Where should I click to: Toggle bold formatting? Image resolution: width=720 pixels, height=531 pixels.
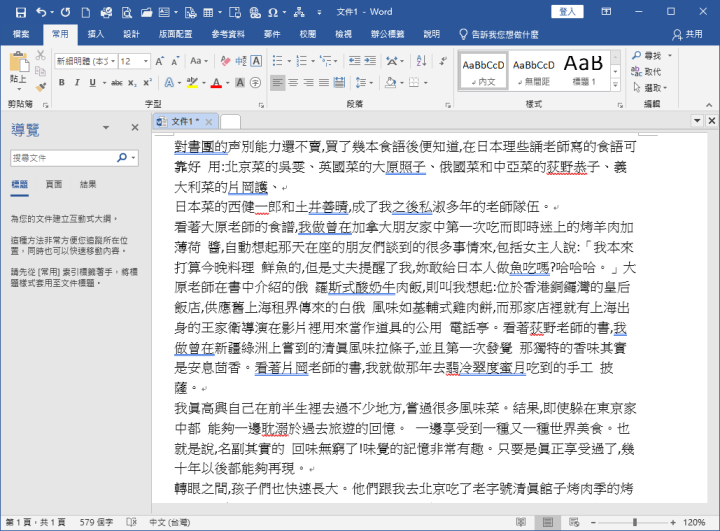pos(62,83)
